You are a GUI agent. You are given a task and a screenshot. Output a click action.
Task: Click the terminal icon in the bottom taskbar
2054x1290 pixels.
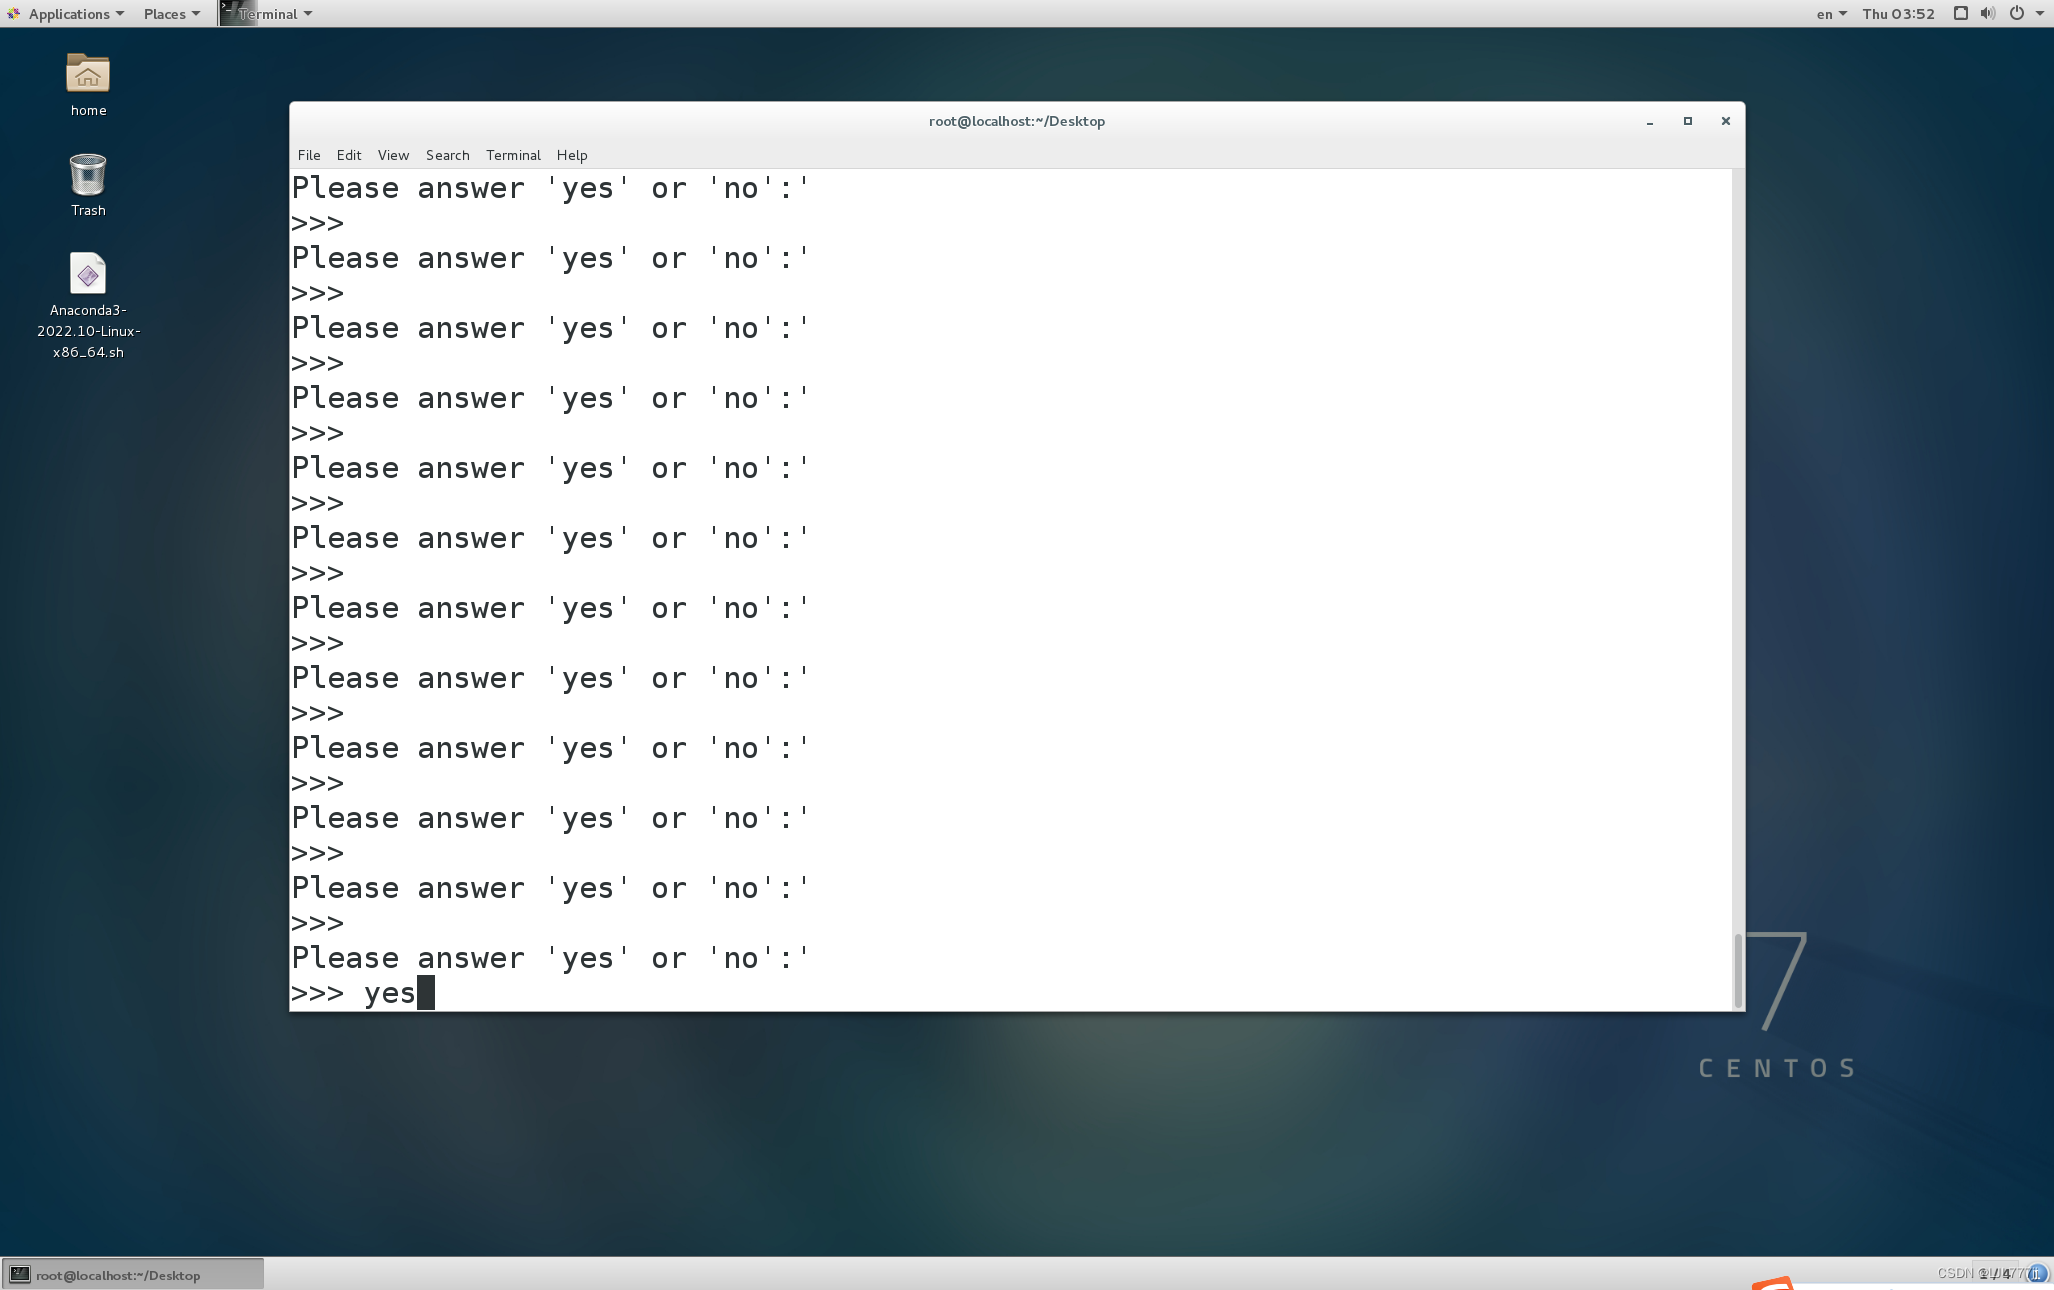pos(17,1274)
